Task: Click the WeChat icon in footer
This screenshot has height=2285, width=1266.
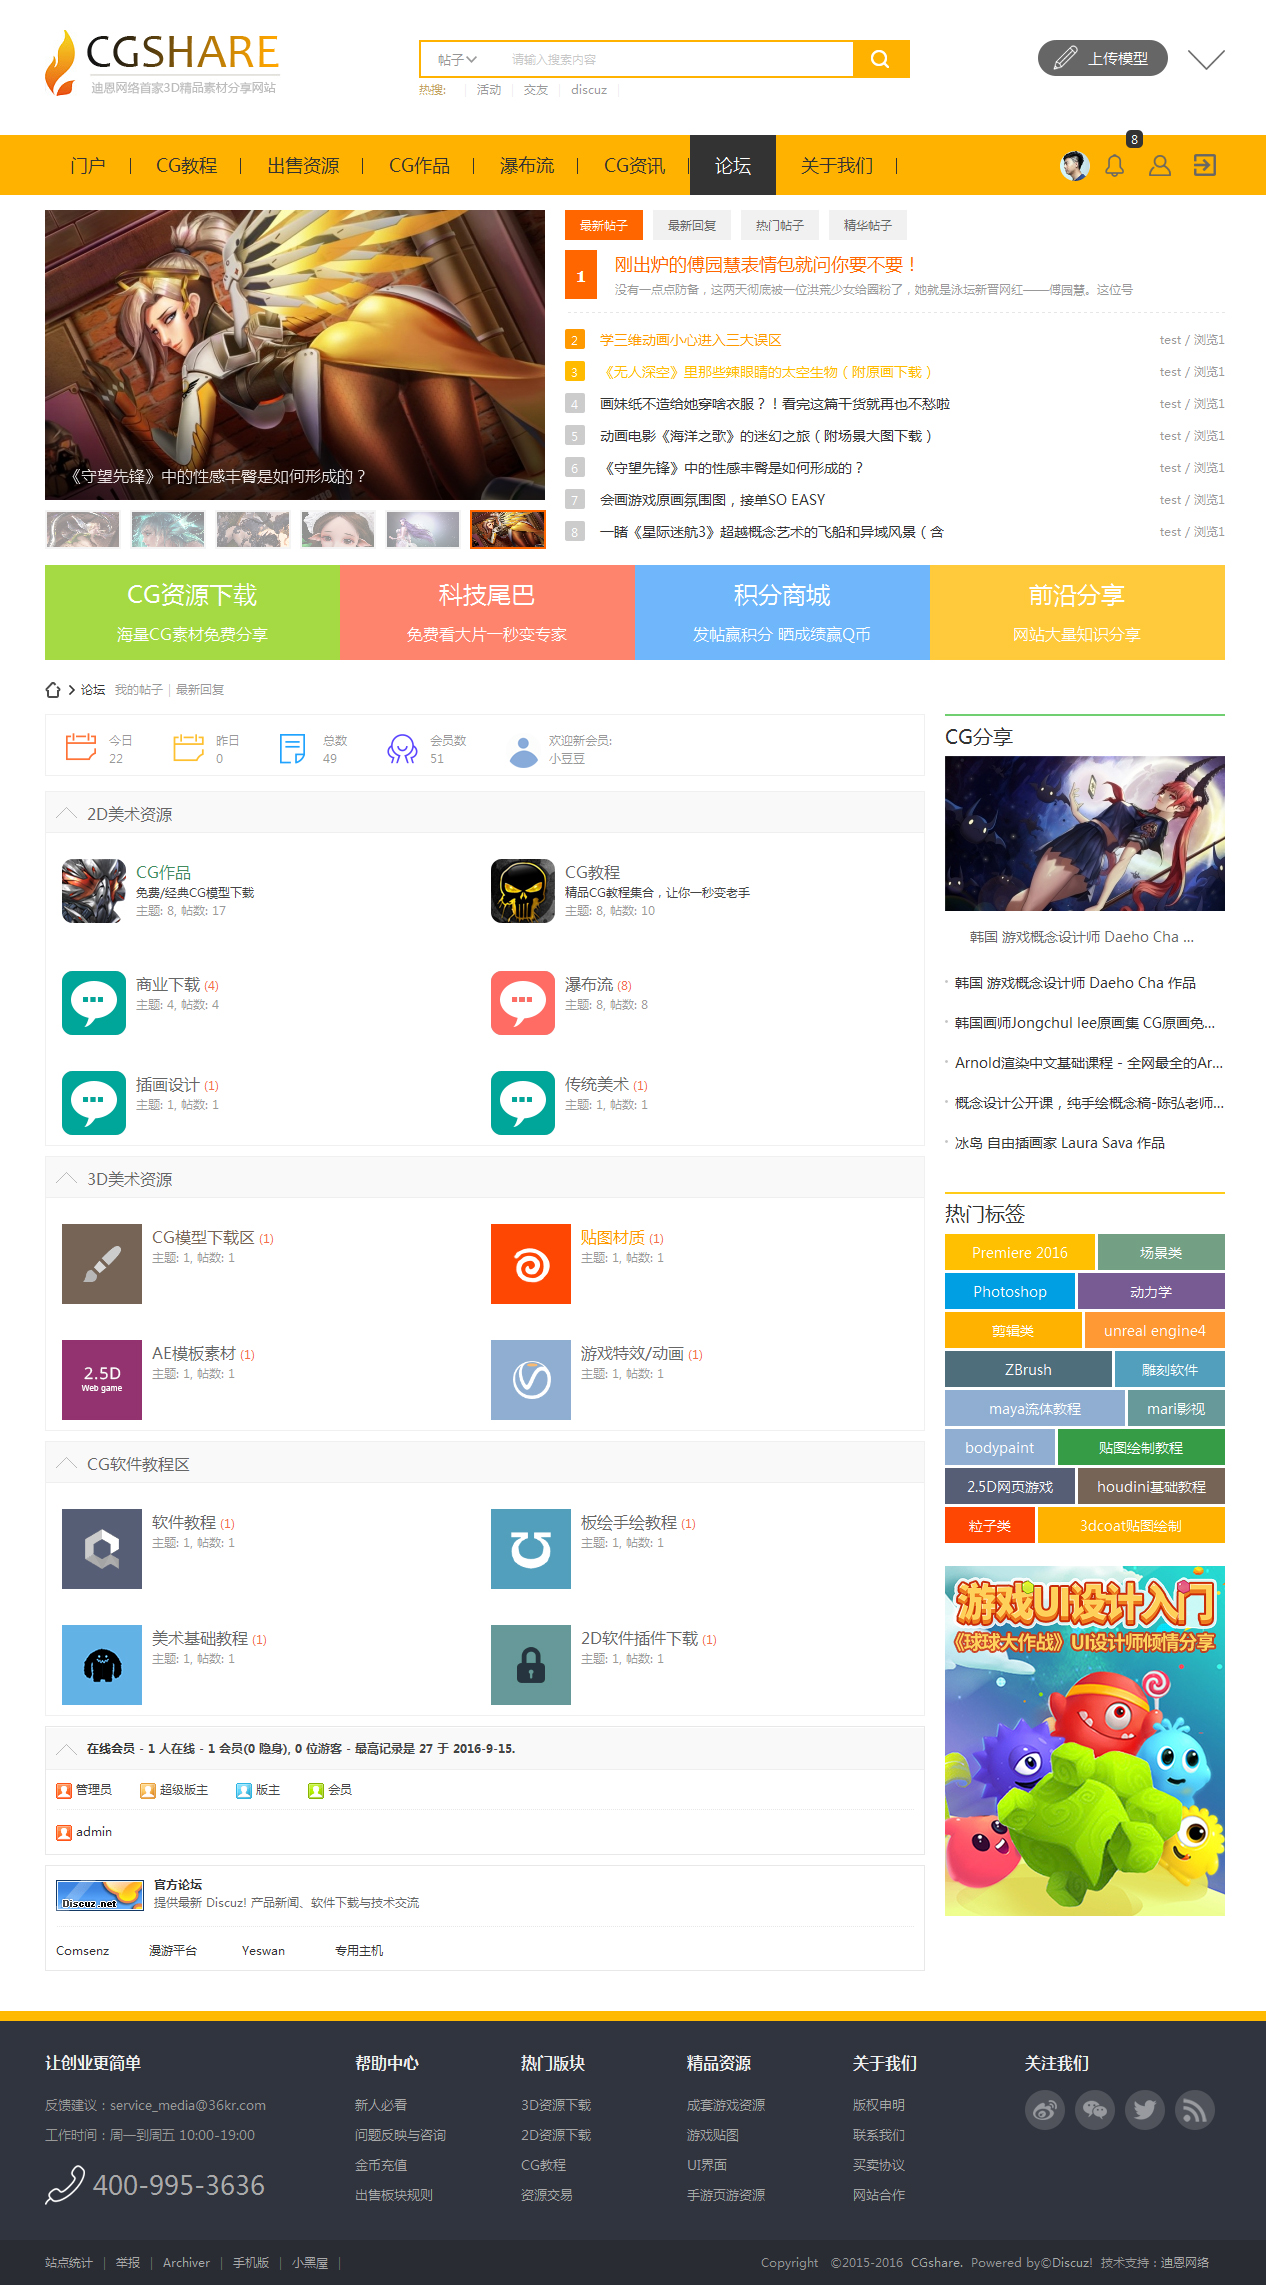Action: pos(1095,2110)
